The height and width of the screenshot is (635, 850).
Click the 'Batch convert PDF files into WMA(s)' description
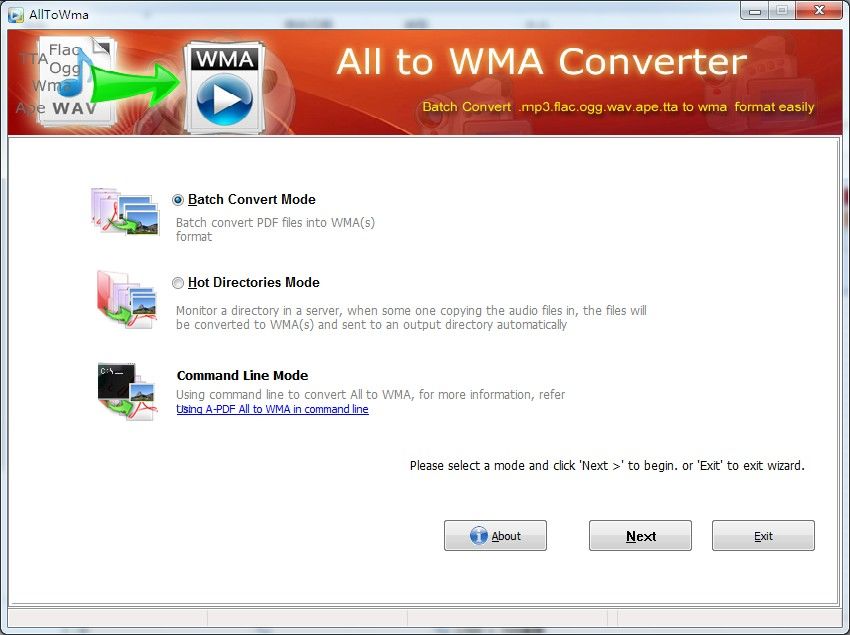tap(275, 229)
